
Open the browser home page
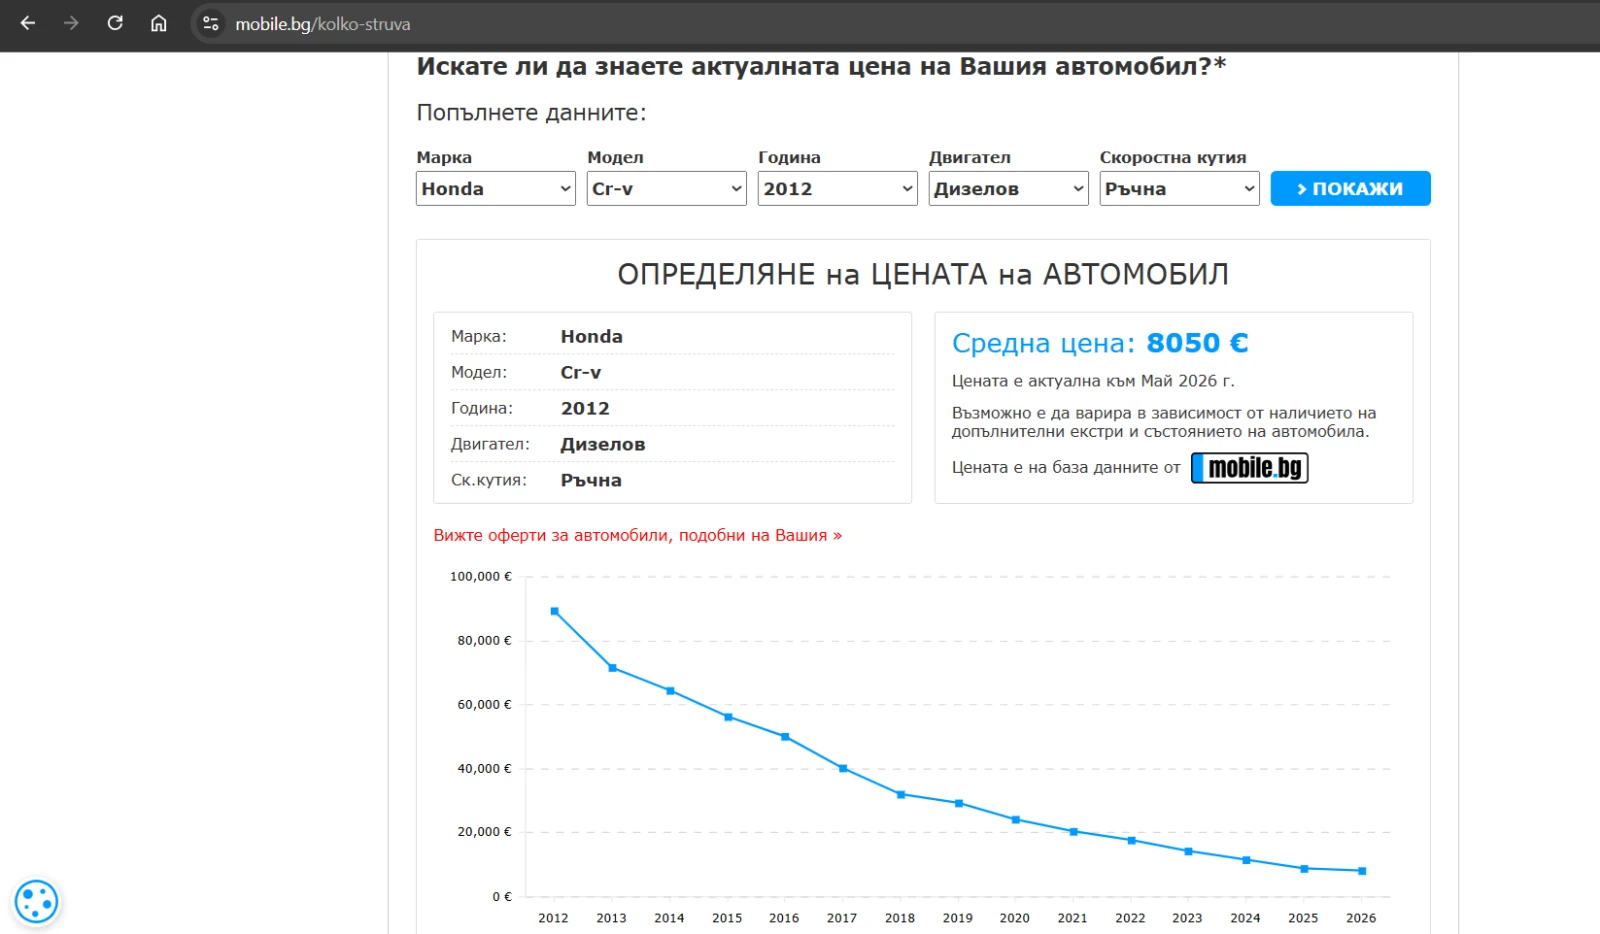click(x=159, y=23)
